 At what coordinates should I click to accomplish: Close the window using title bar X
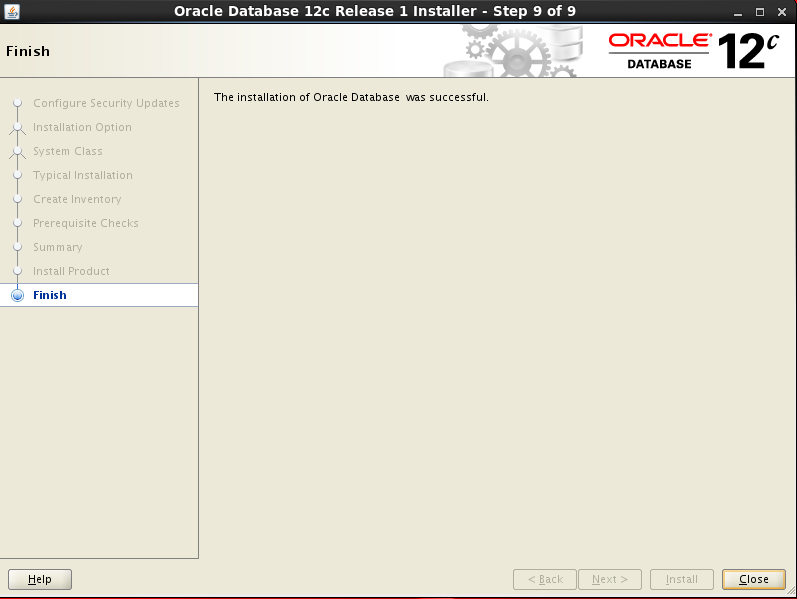pyautogui.click(x=782, y=12)
